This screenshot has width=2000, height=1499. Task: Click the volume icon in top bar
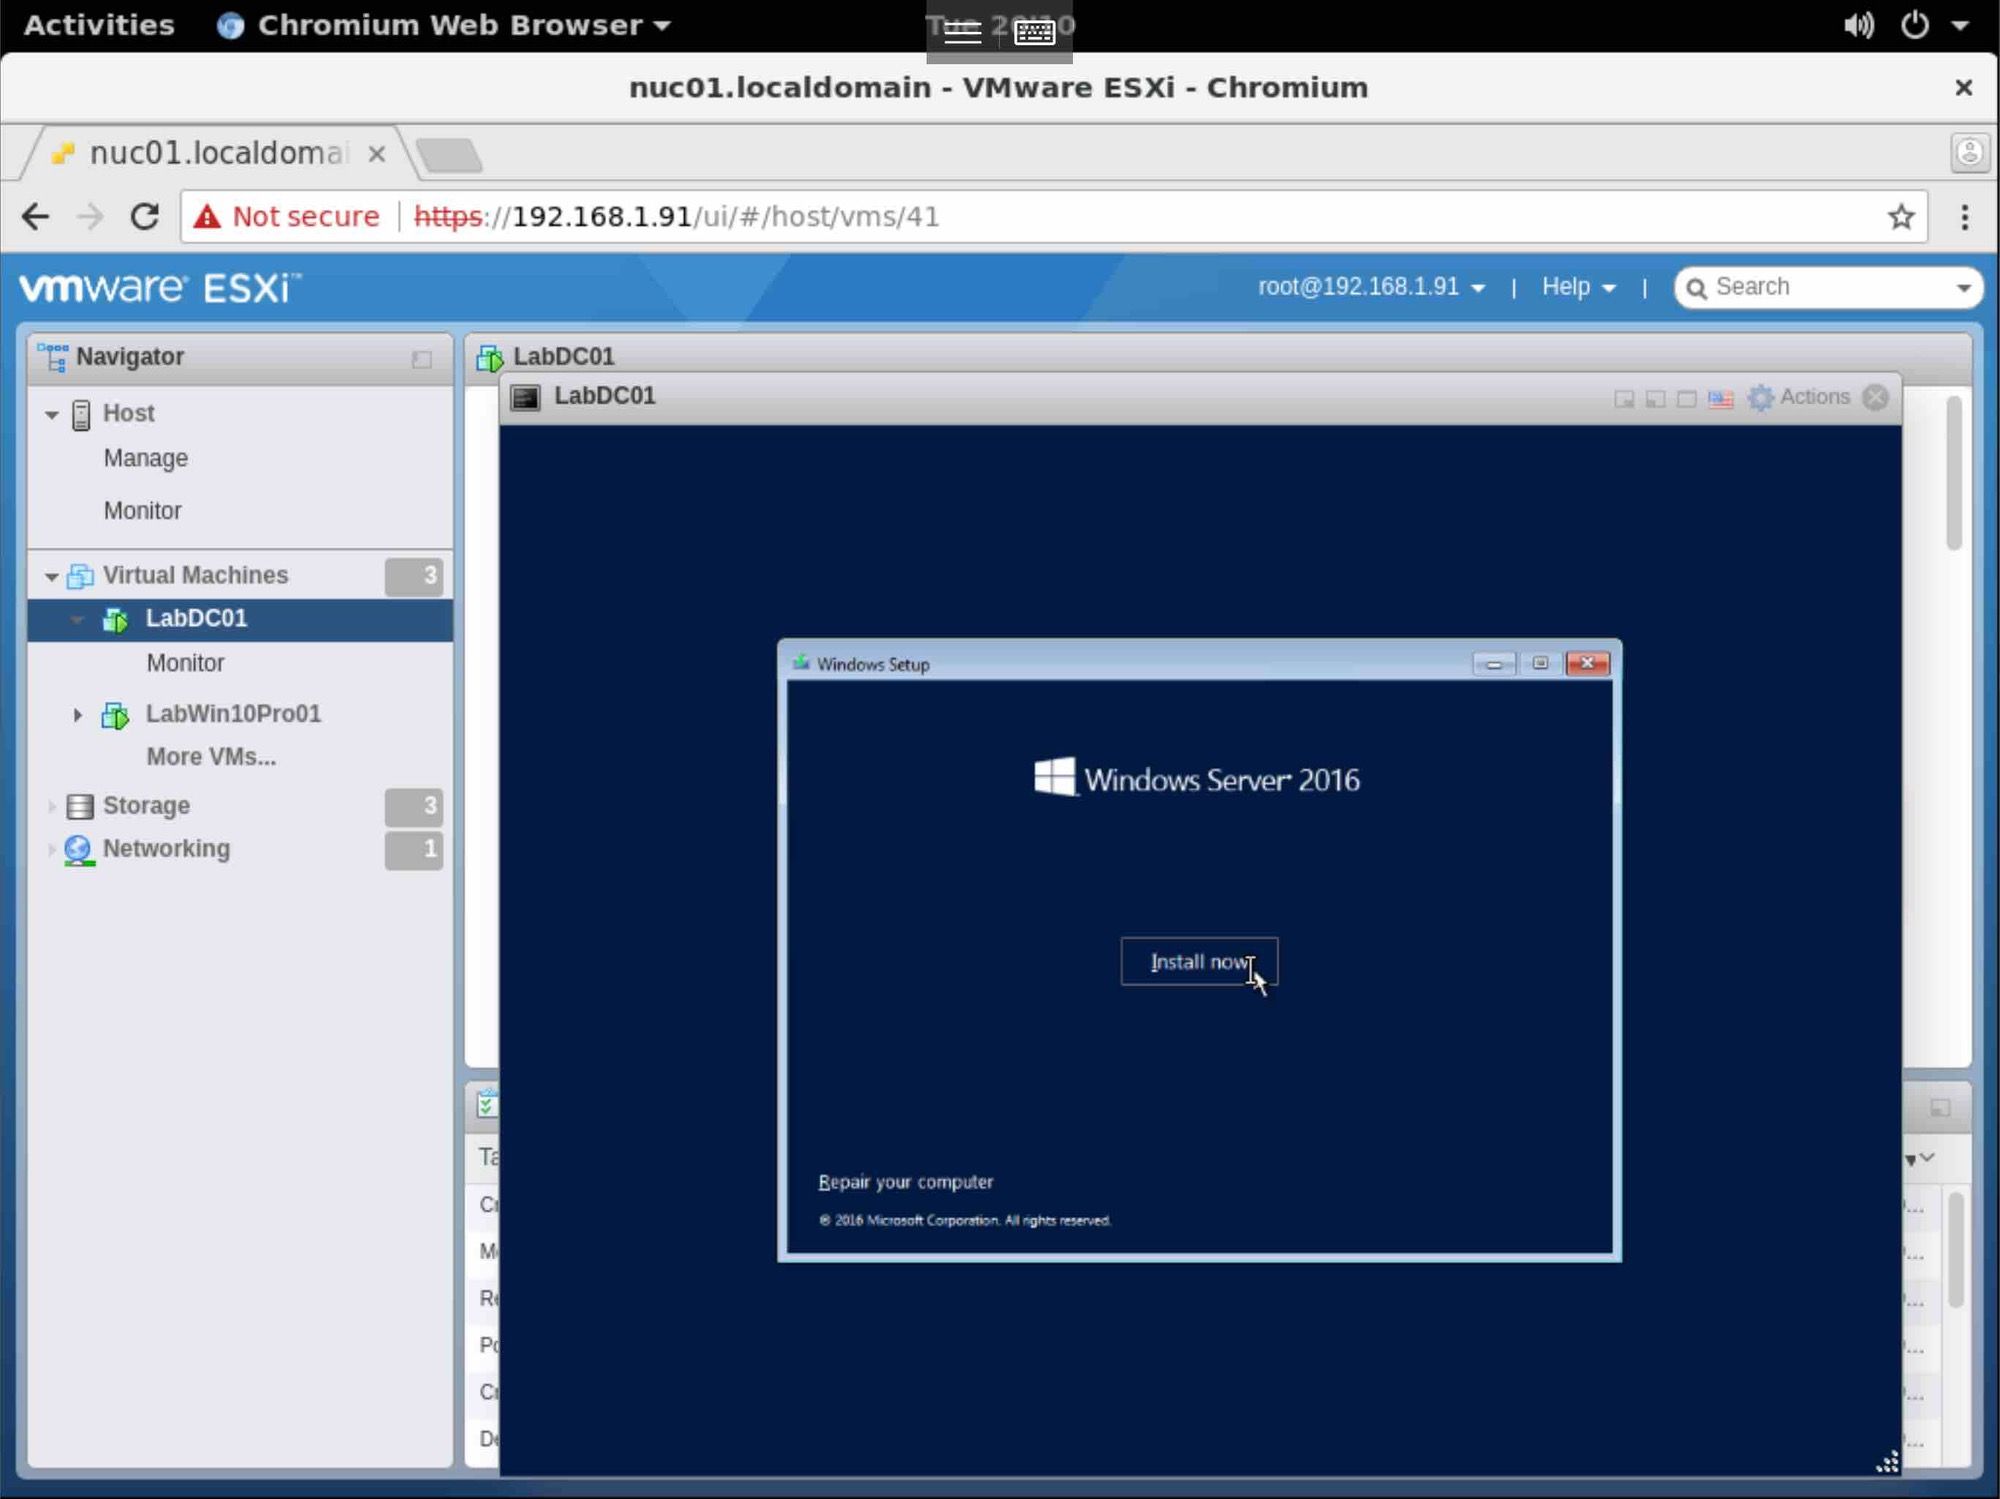click(x=1859, y=25)
